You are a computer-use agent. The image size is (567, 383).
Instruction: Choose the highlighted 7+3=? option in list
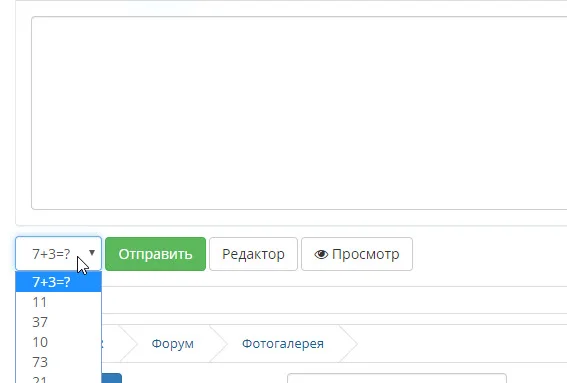59,282
